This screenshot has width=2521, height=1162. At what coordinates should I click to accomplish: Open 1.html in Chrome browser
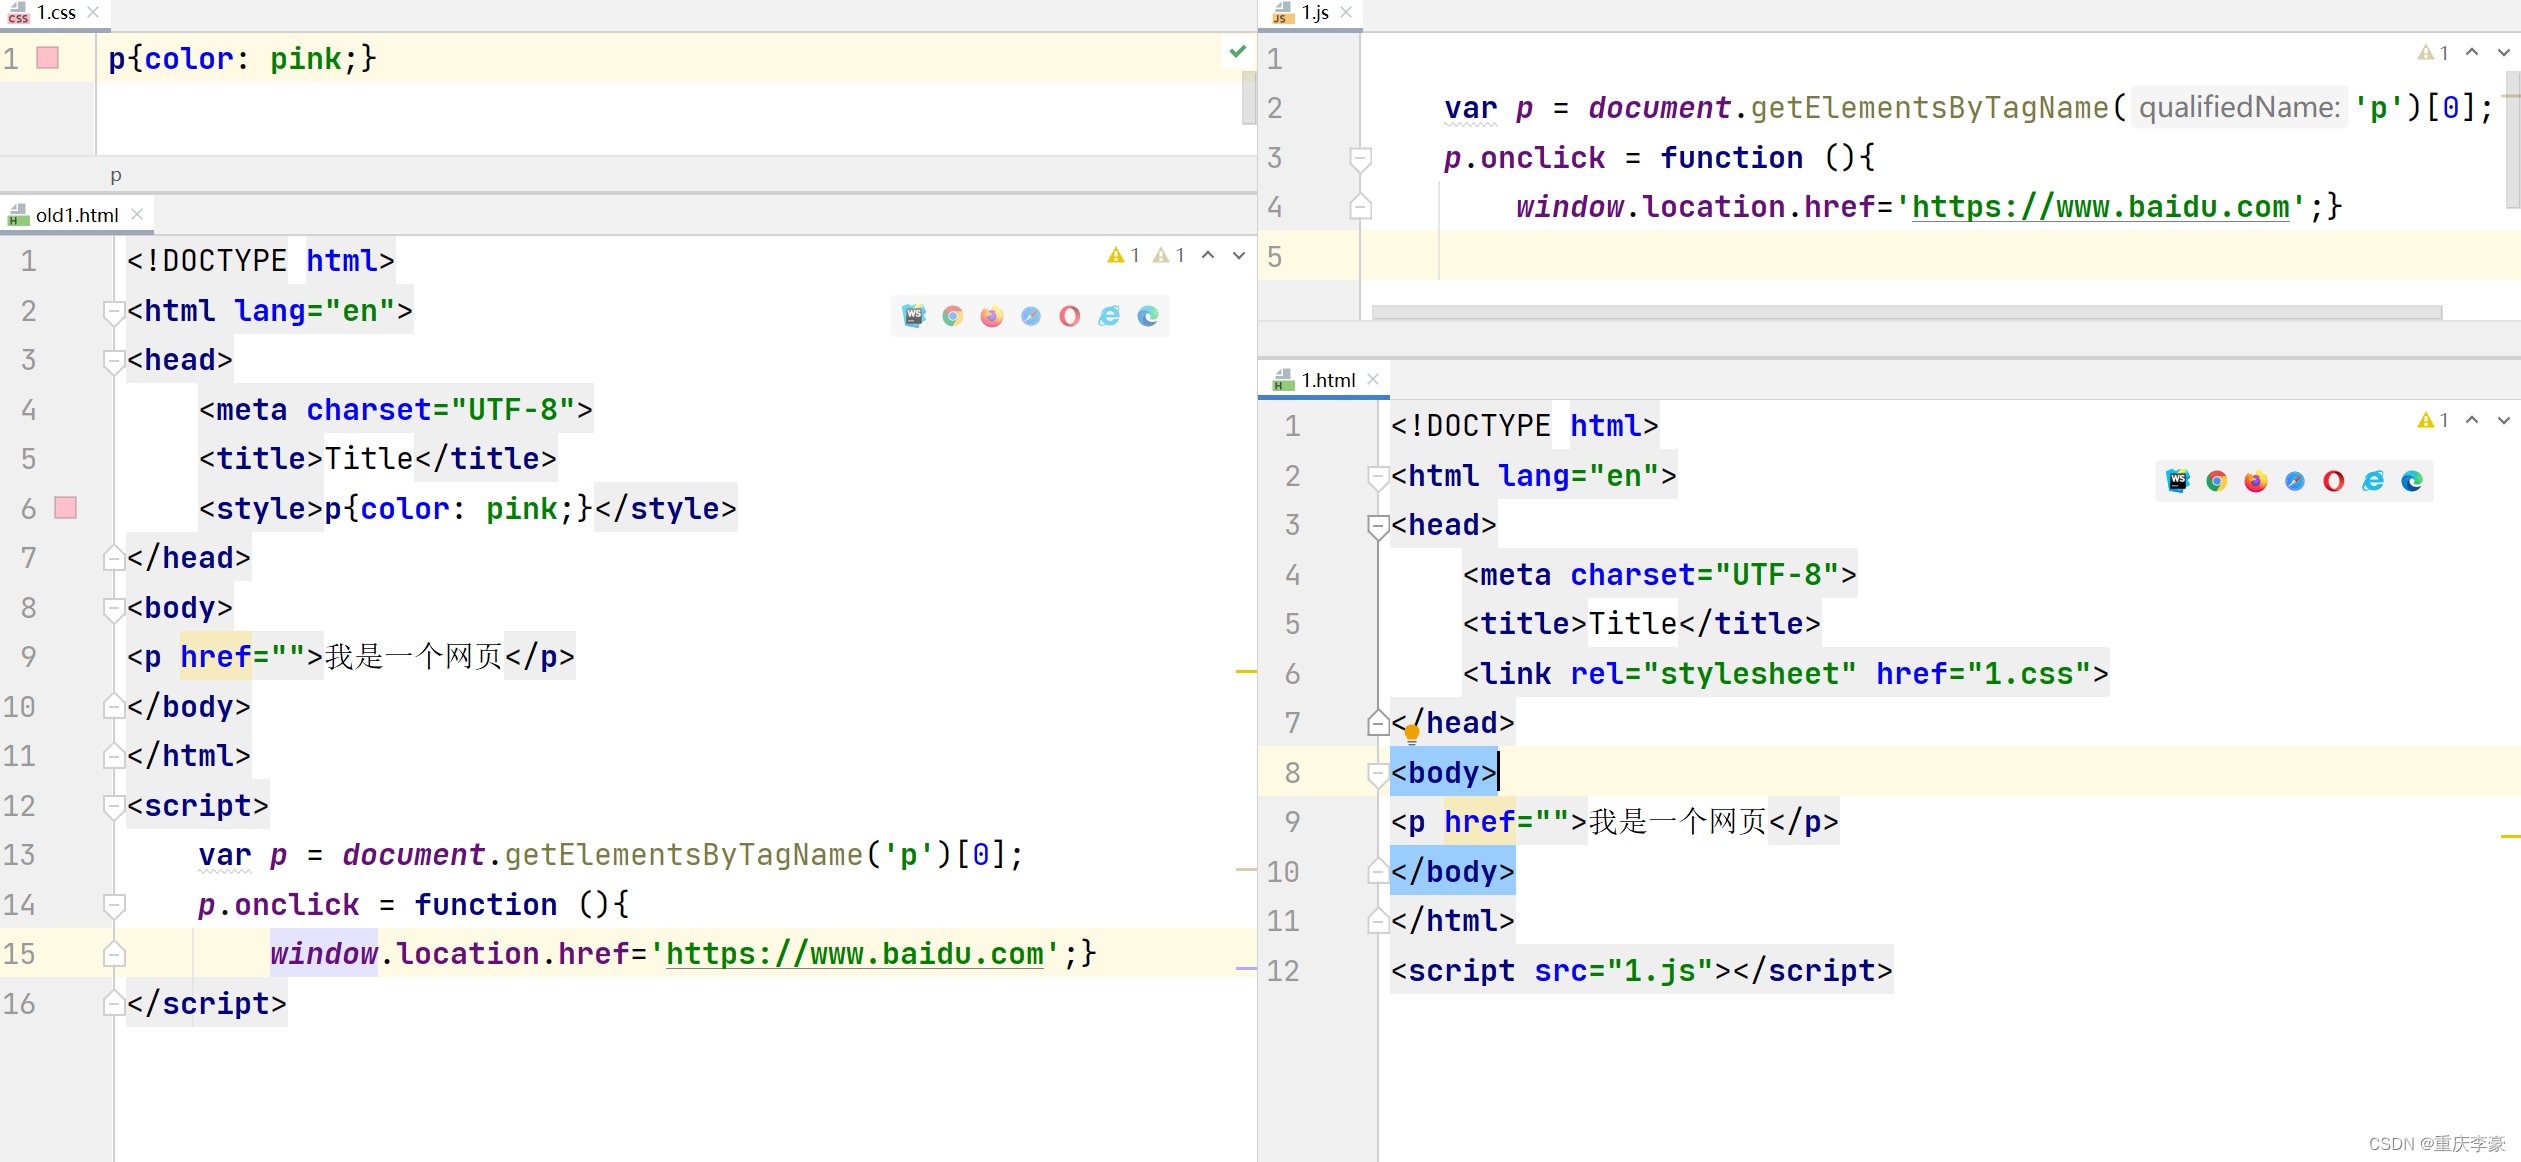pos(2217,481)
